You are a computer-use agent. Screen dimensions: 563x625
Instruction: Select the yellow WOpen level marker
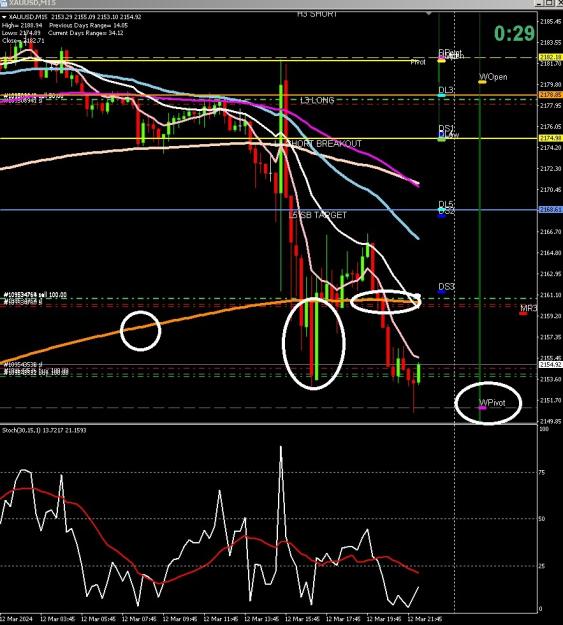click(482, 82)
